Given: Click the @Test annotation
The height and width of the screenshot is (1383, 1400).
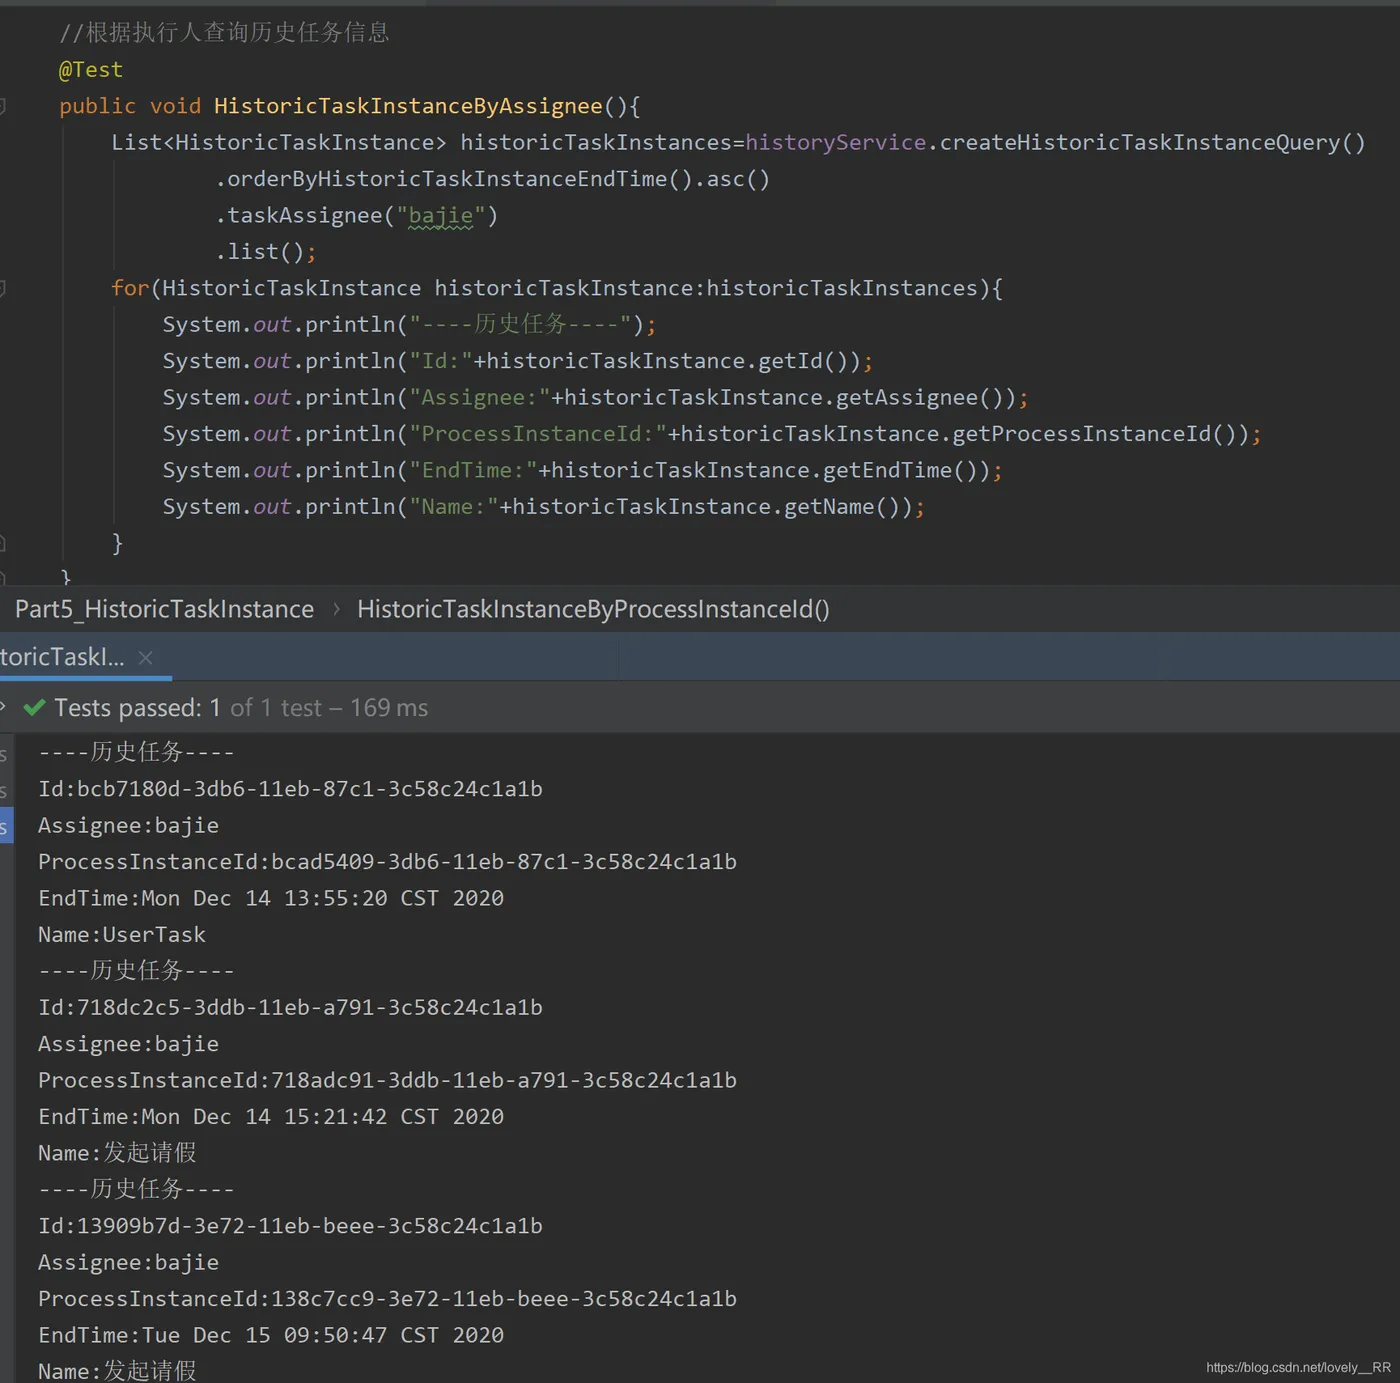Looking at the screenshot, I should tap(91, 70).
